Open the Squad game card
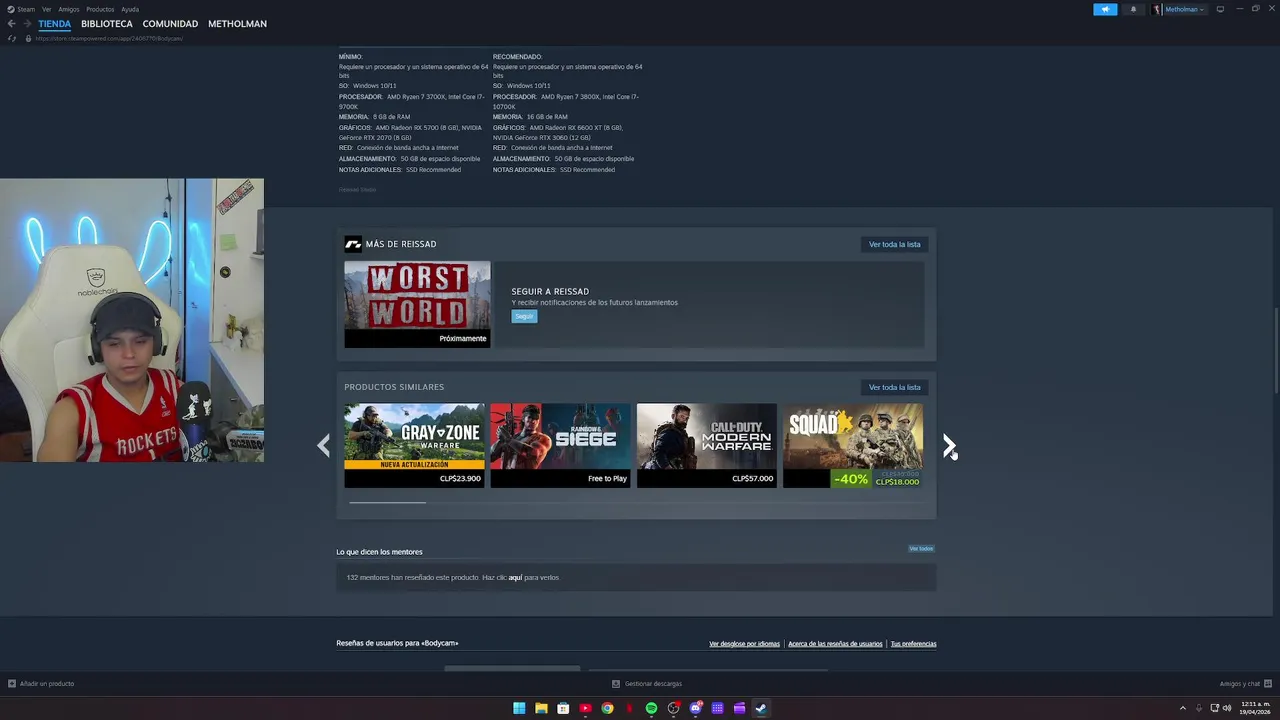This screenshot has width=1280, height=720. pyautogui.click(x=853, y=445)
